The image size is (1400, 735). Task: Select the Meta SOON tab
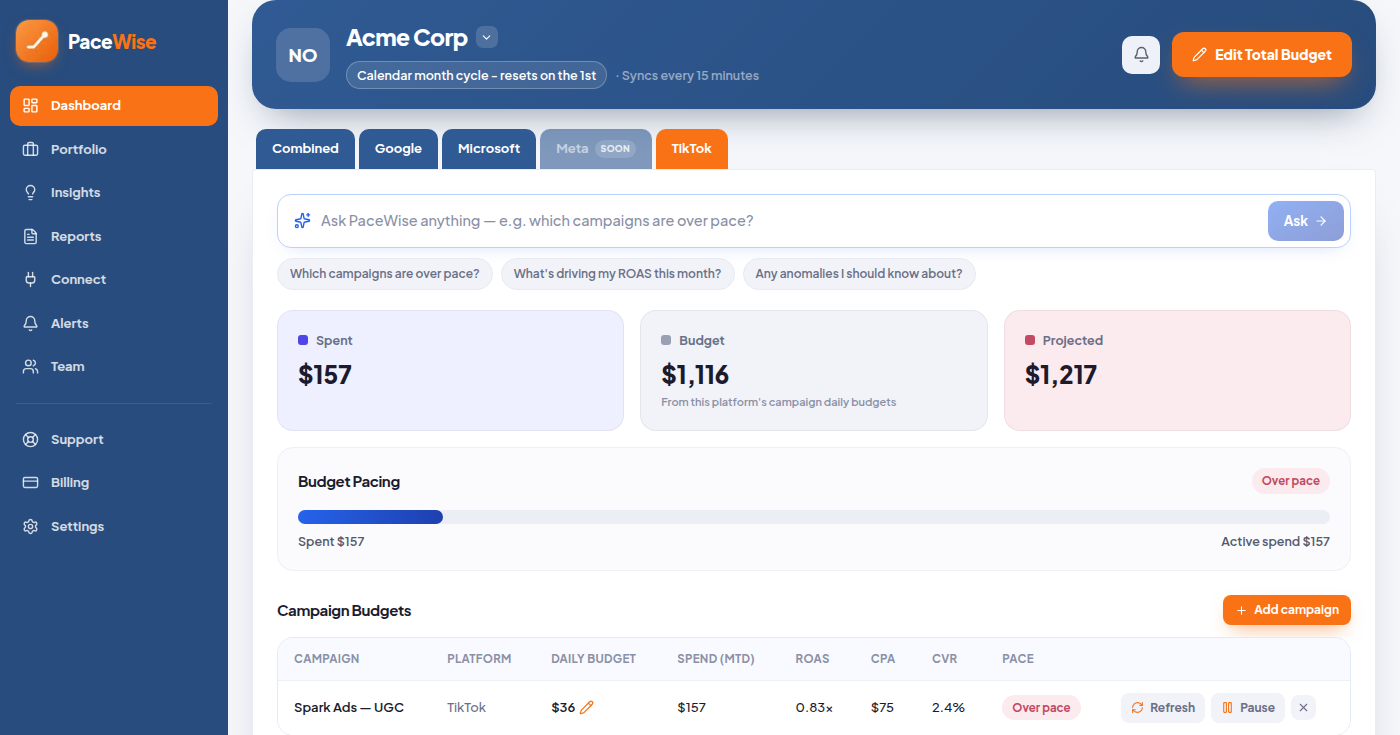point(596,149)
